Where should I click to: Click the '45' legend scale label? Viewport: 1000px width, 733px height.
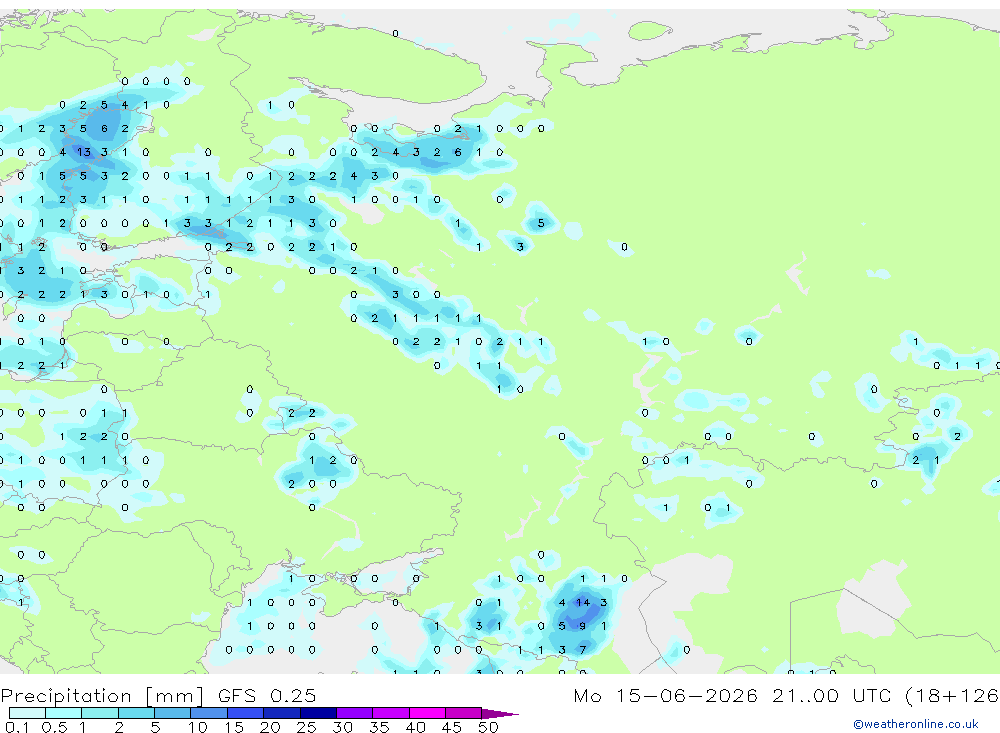coord(452,727)
